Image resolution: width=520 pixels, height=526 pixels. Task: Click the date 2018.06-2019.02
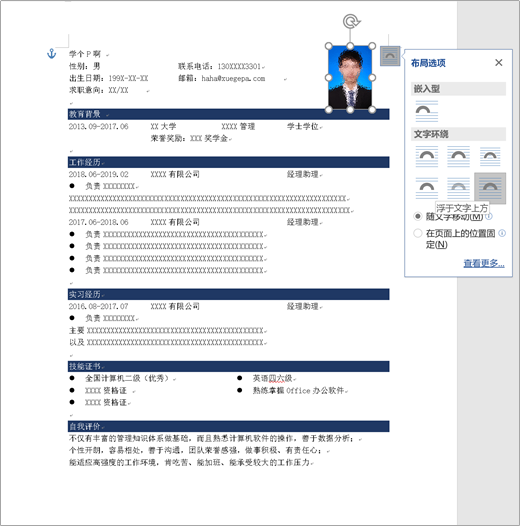98,174
